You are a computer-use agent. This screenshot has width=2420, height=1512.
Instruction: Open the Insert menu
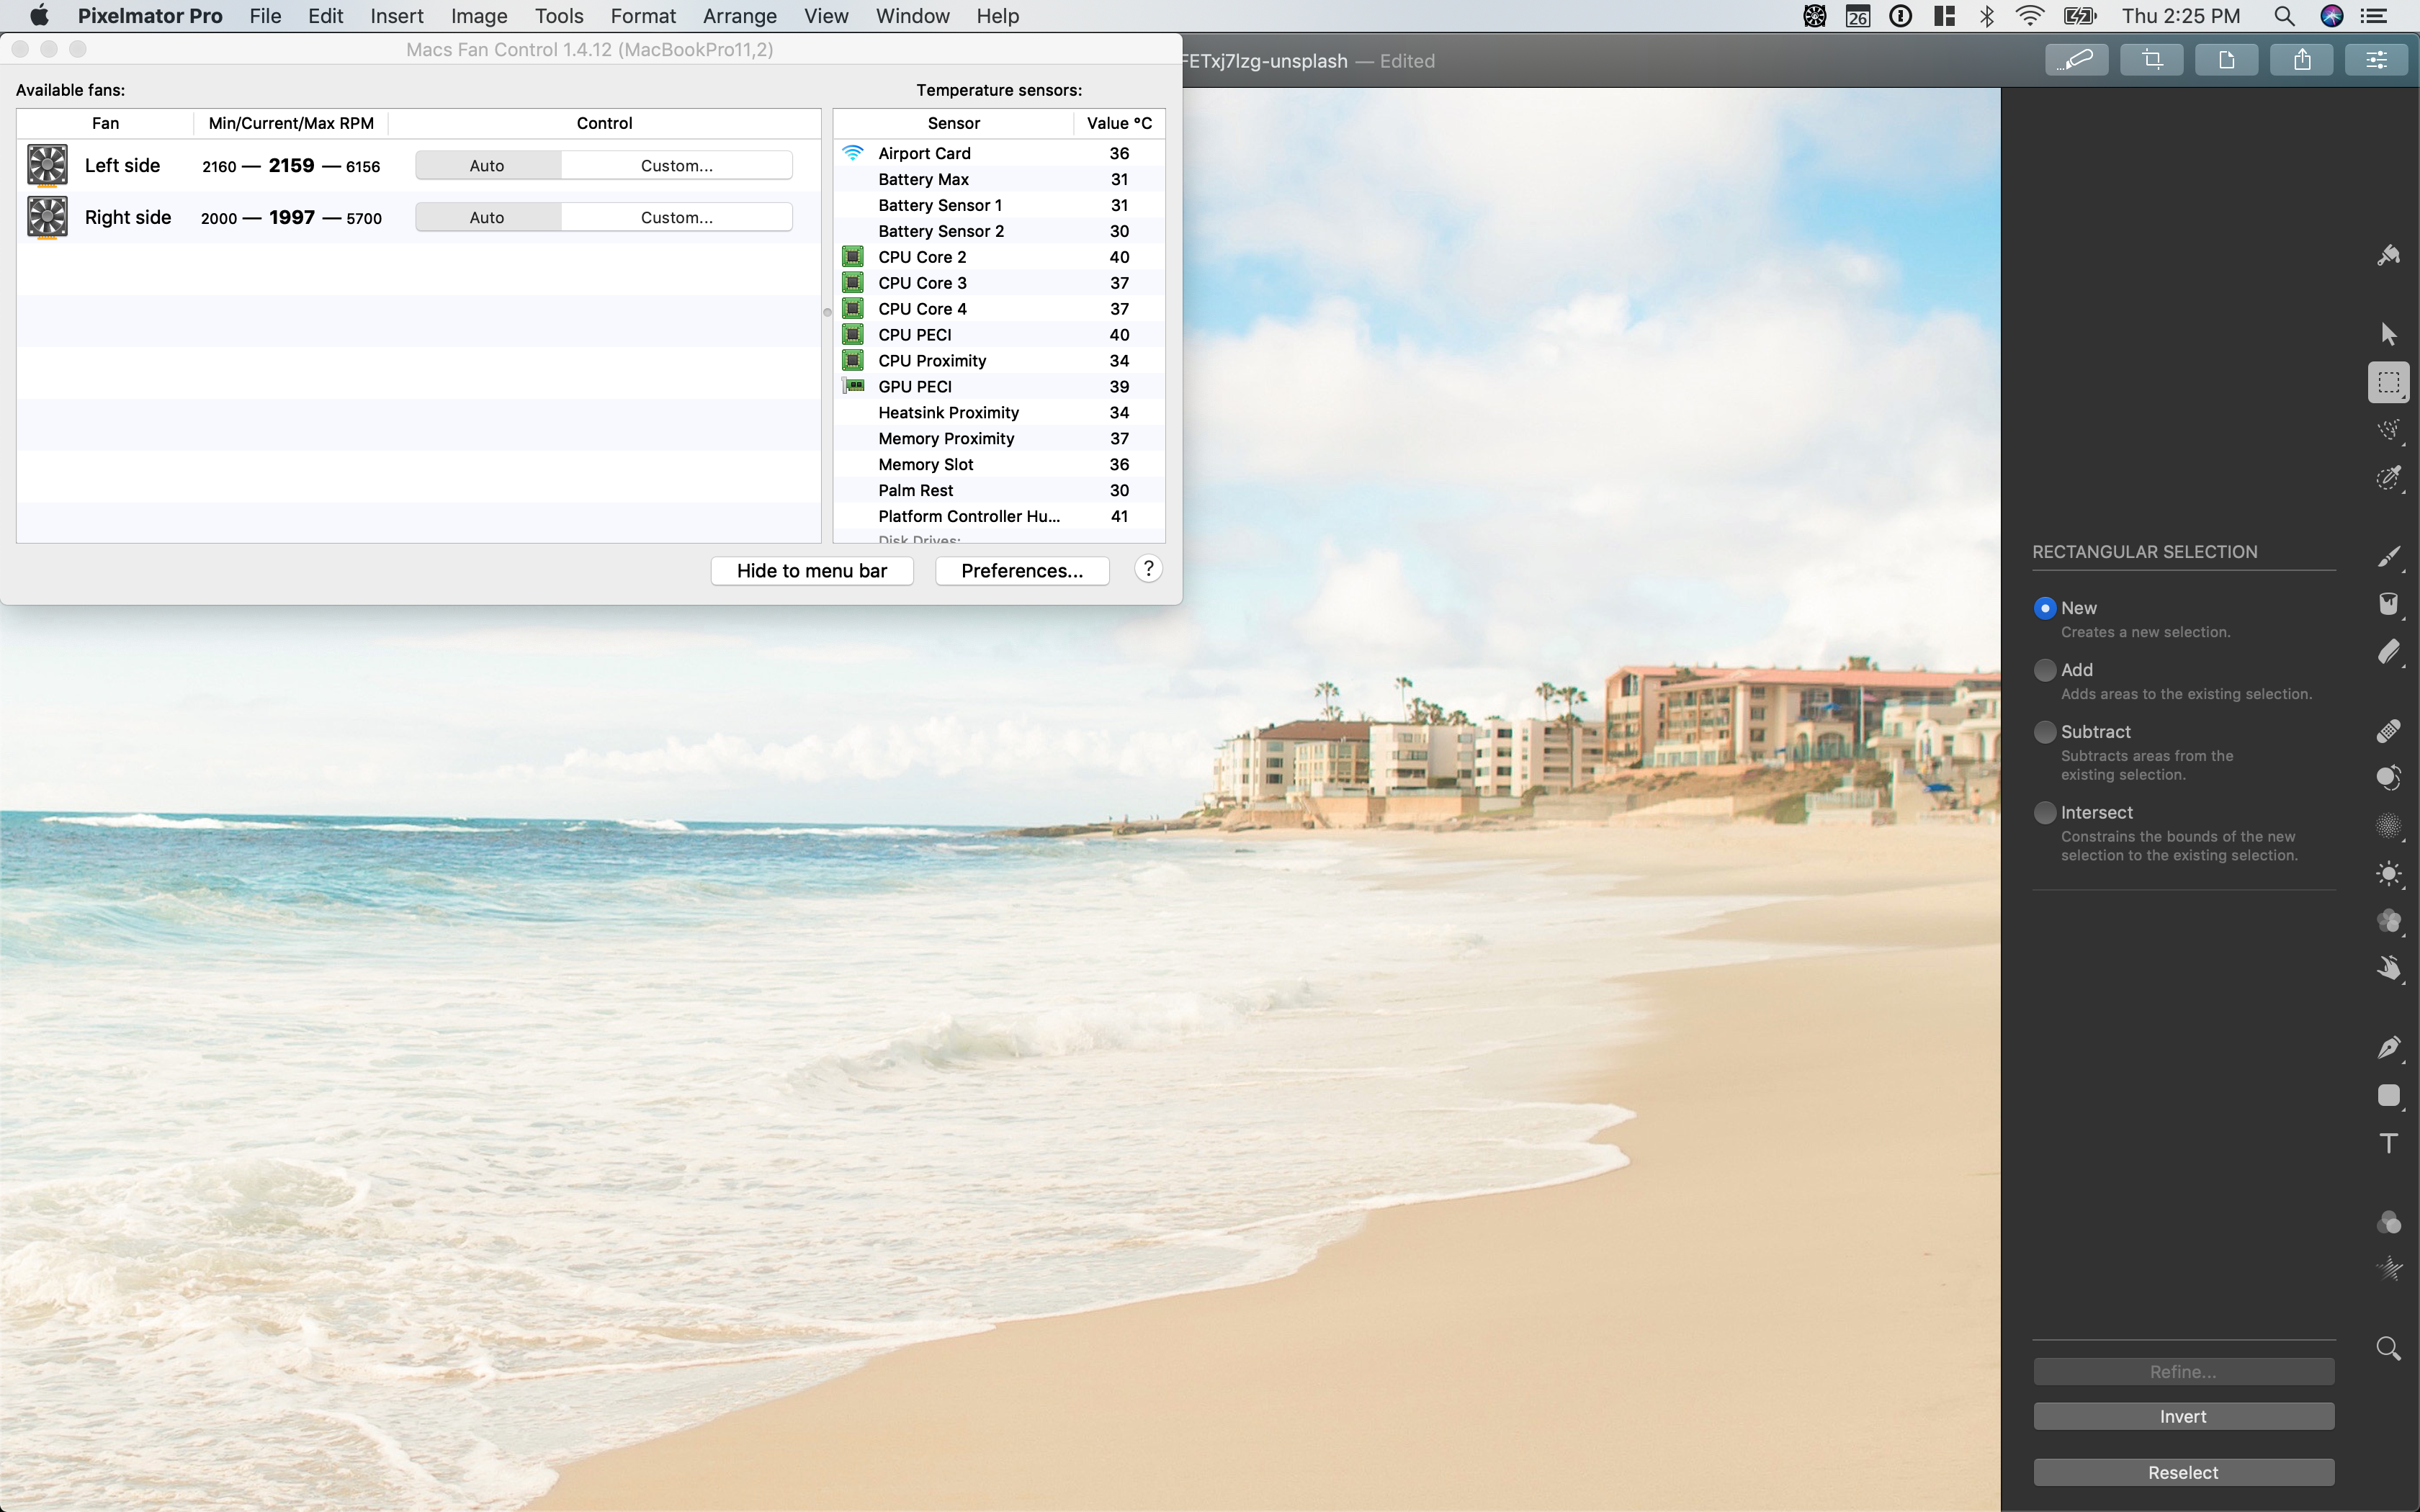pyautogui.click(x=396, y=16)
